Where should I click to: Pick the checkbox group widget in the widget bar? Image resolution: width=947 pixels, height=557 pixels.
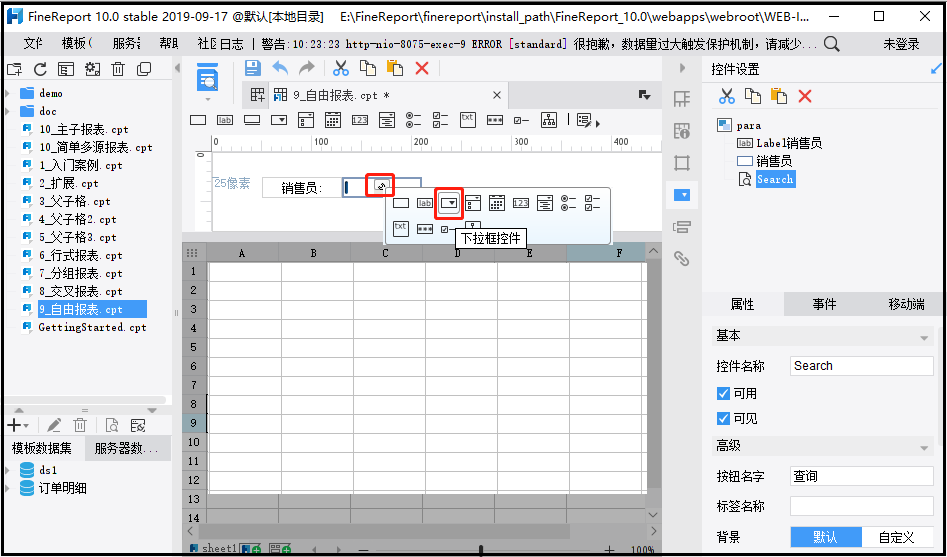440,120
